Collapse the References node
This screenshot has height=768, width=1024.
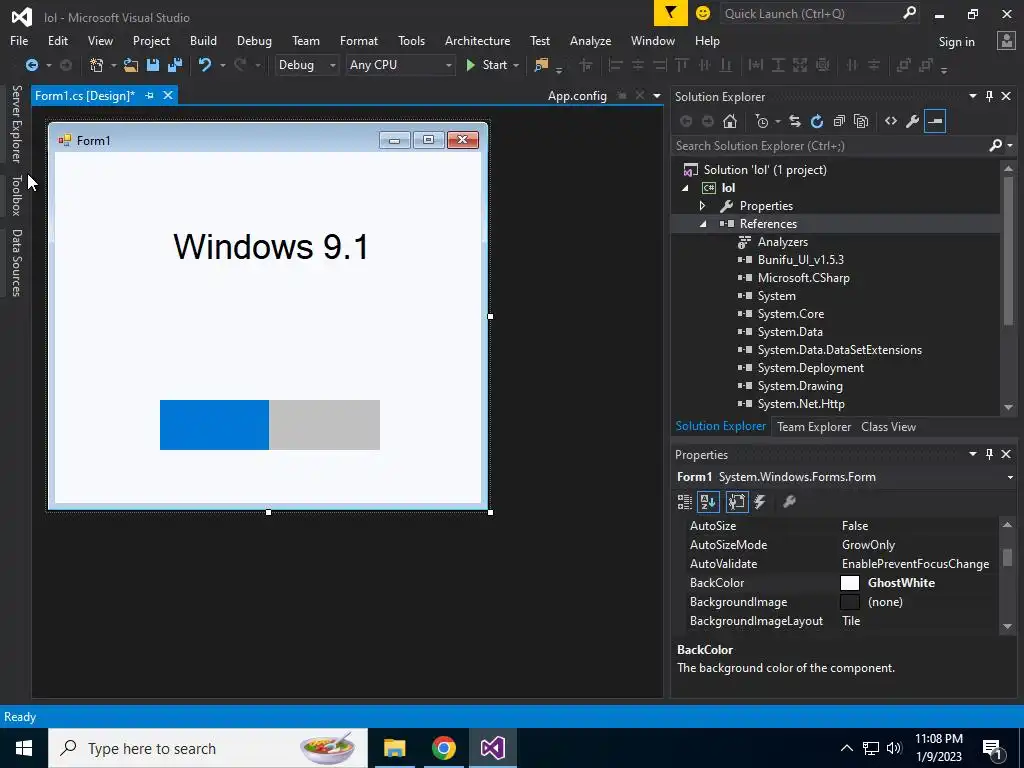(x=703, y=224)
